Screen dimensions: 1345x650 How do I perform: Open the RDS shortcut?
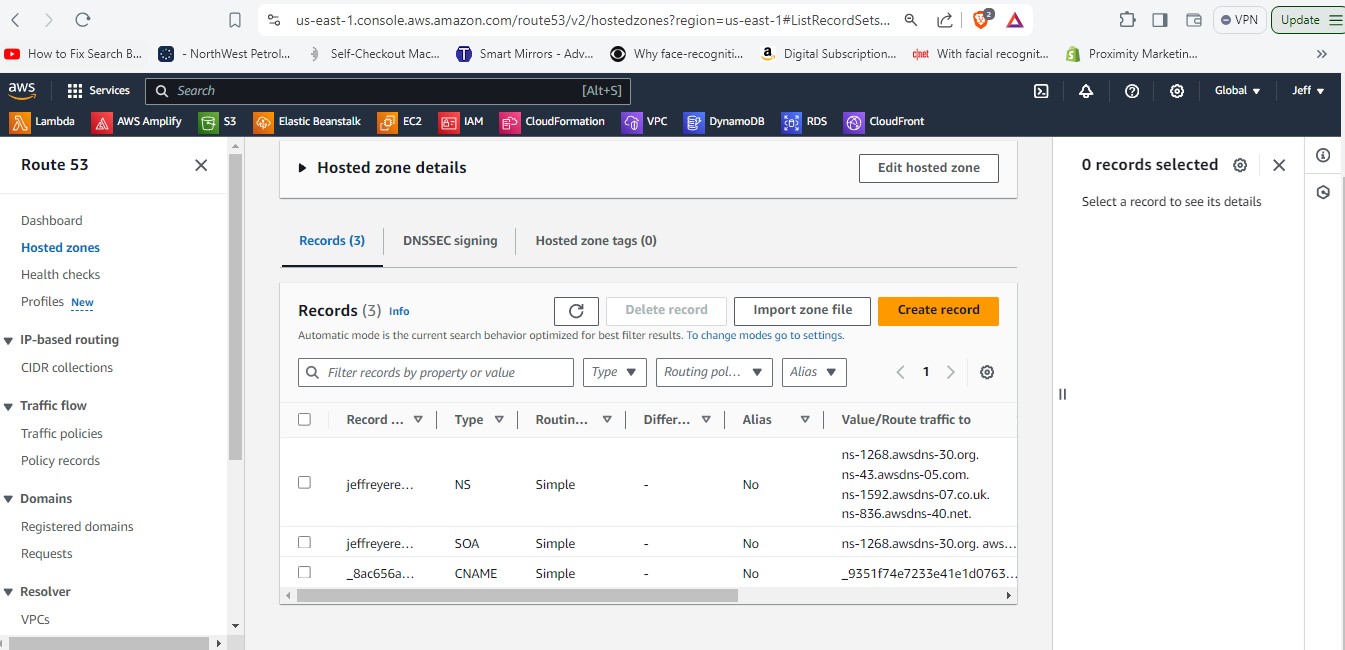click(x=805, y=122)
